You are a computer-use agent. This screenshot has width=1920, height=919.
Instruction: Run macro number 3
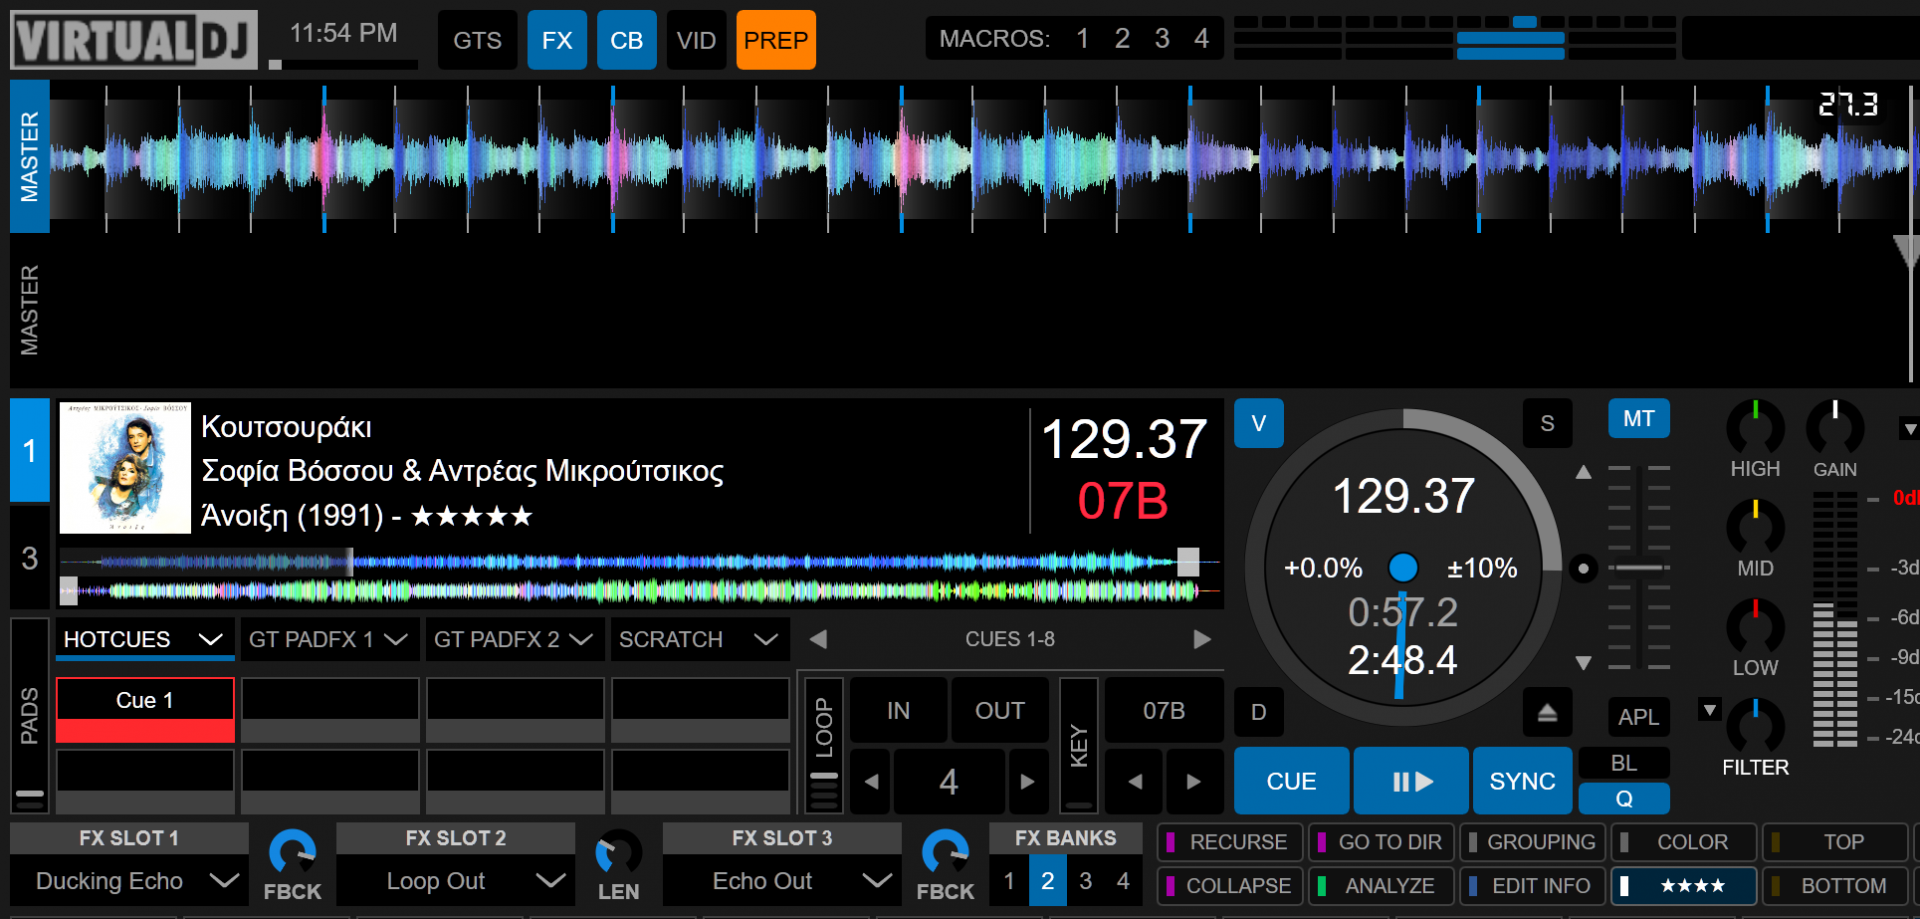coord(1162,39)
